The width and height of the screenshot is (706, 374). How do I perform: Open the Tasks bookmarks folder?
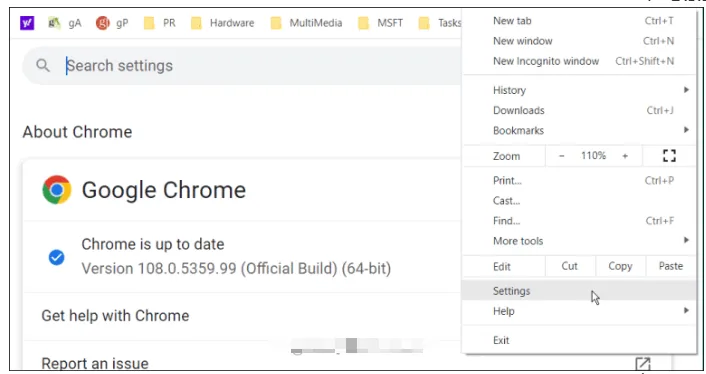[440, 23]
